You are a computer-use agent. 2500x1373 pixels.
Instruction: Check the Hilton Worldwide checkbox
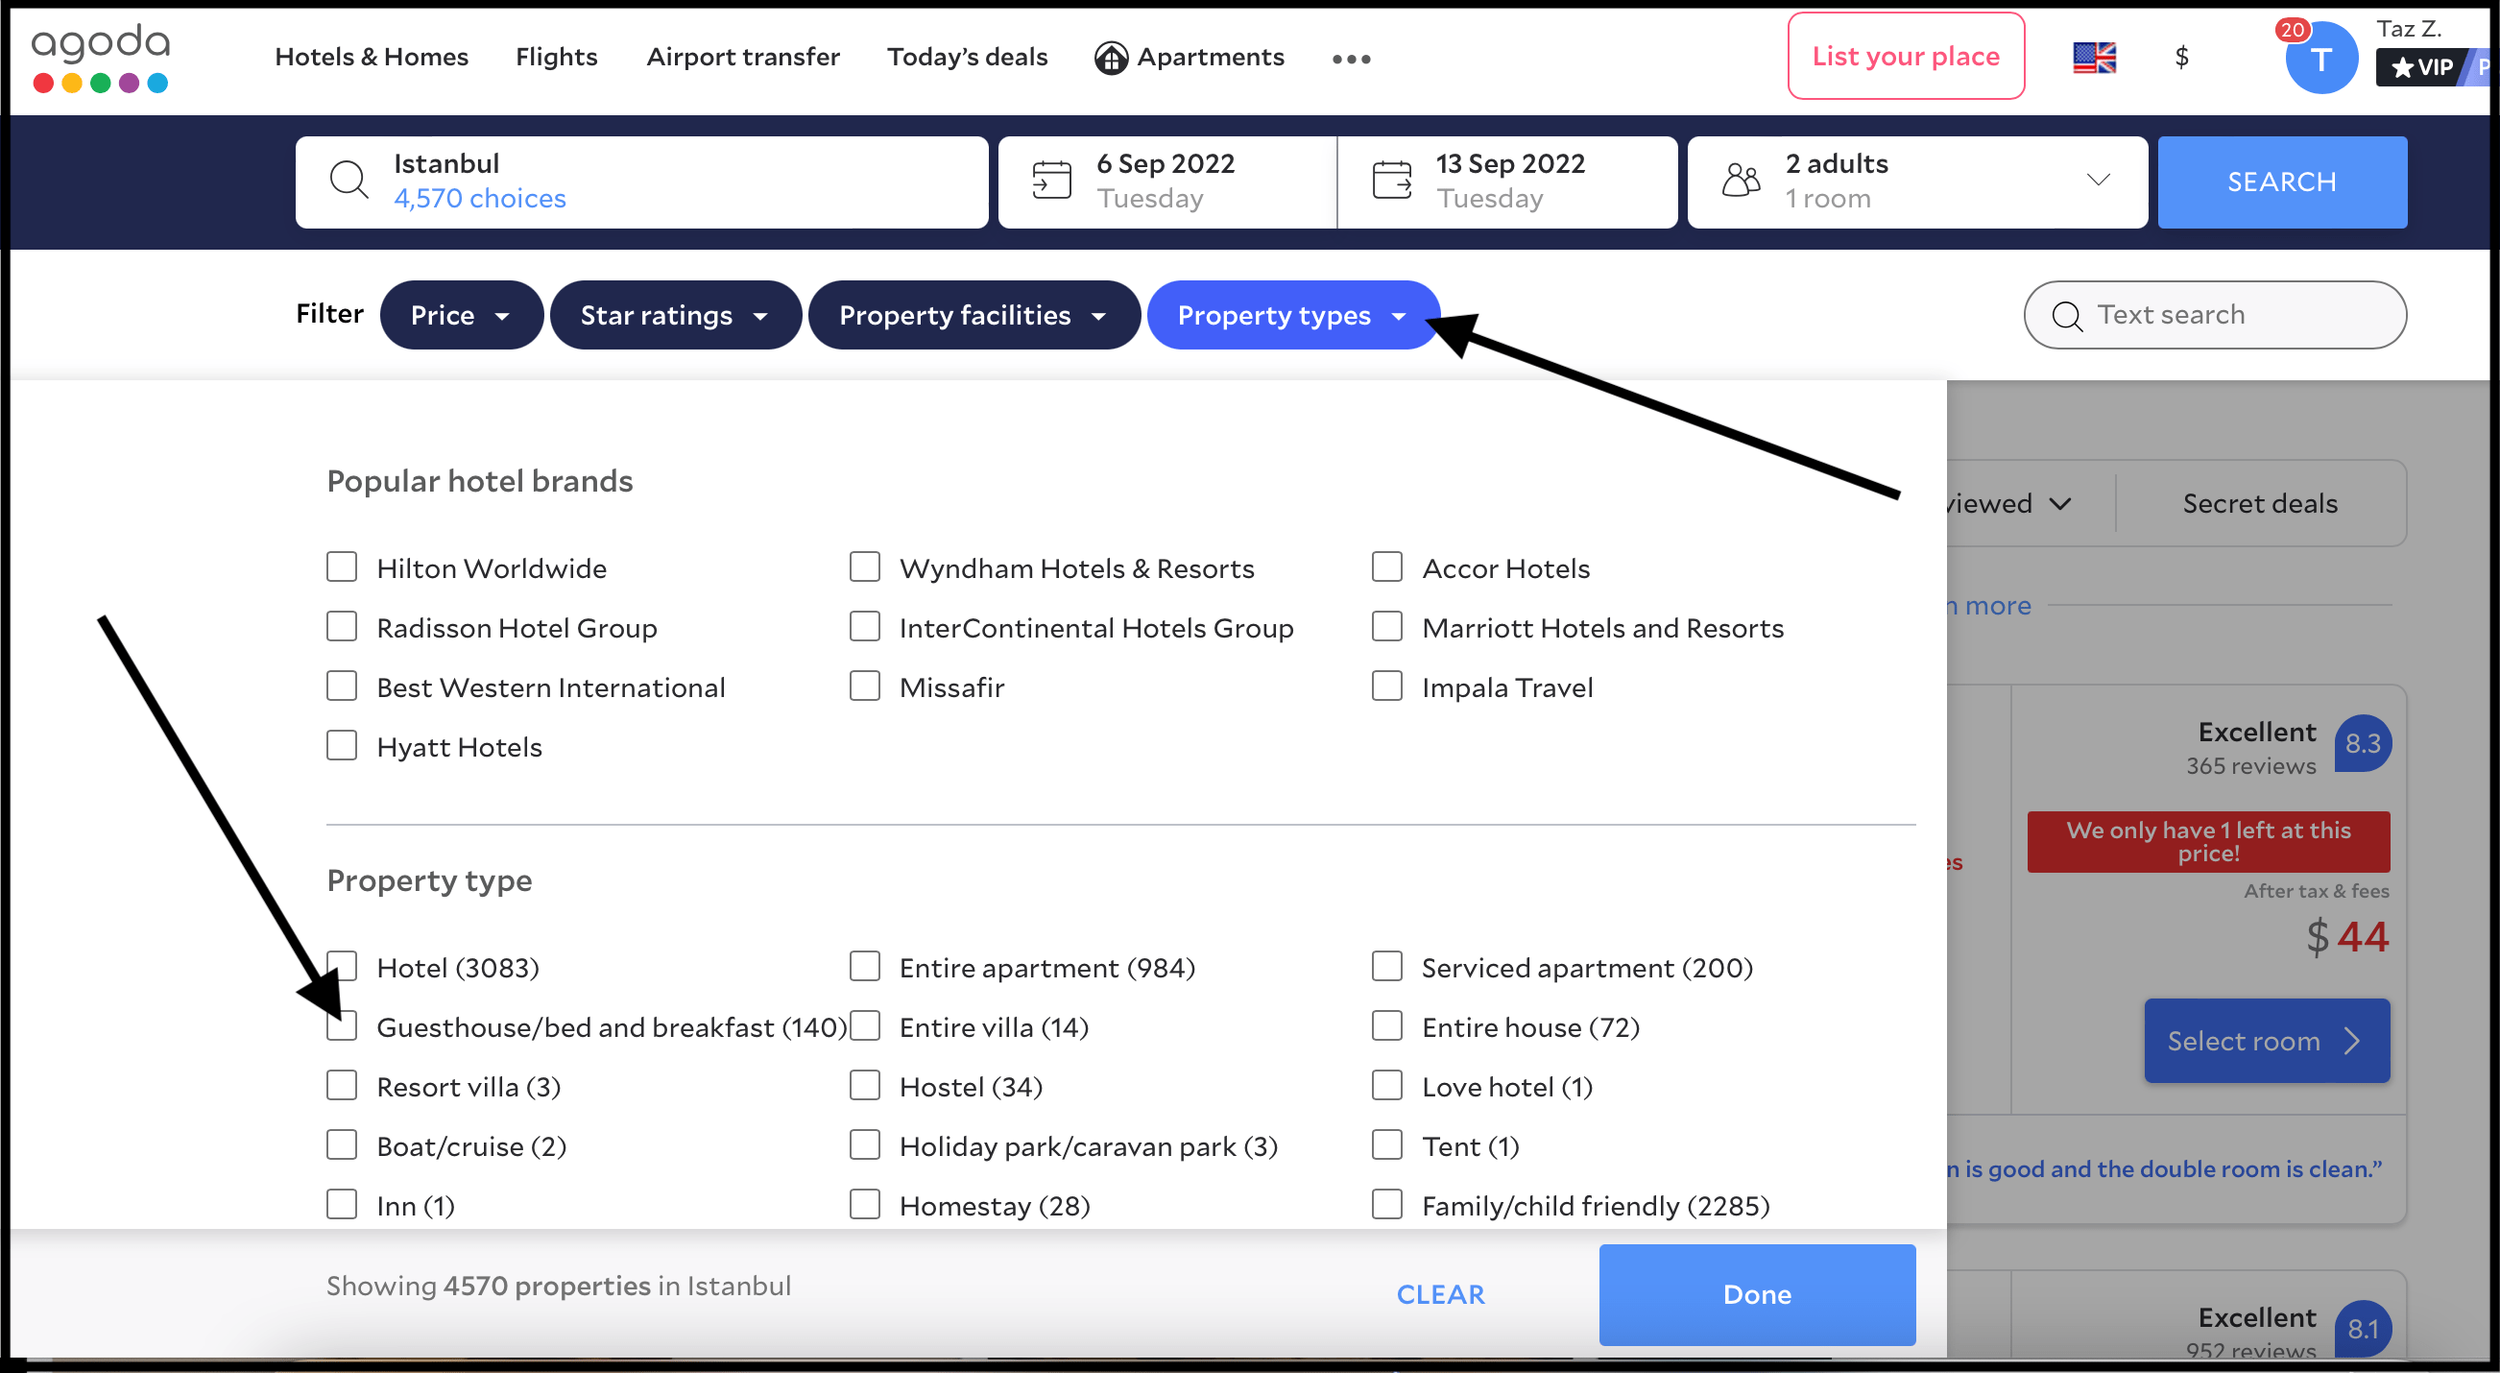click(342, 567)
